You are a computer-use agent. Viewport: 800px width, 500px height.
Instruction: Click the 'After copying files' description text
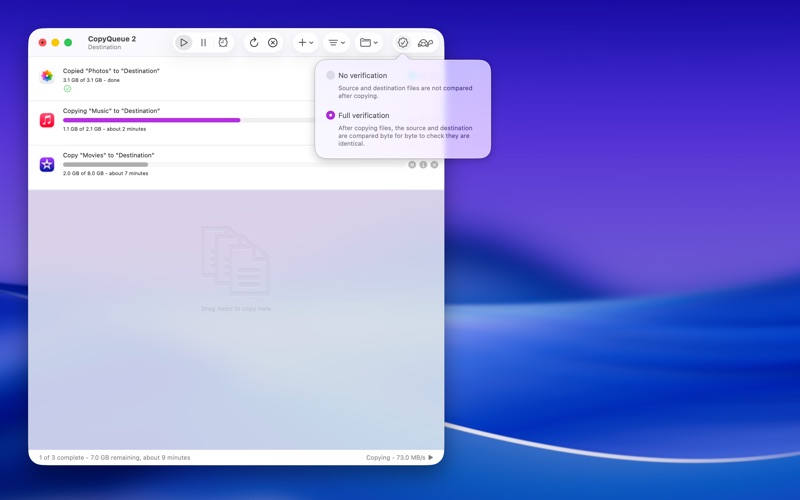[405, 136]
